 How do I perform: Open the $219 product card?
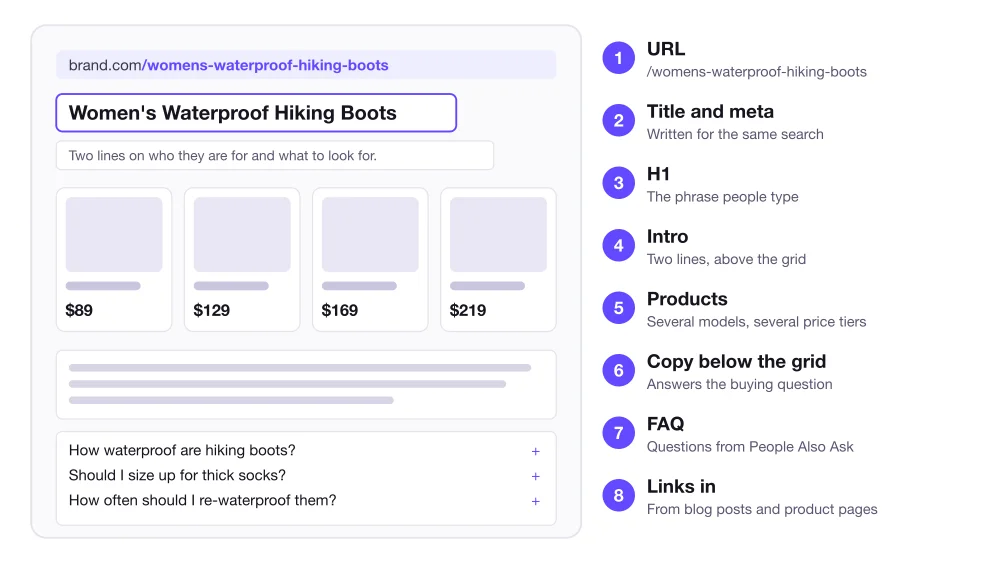tap(498, 260)
